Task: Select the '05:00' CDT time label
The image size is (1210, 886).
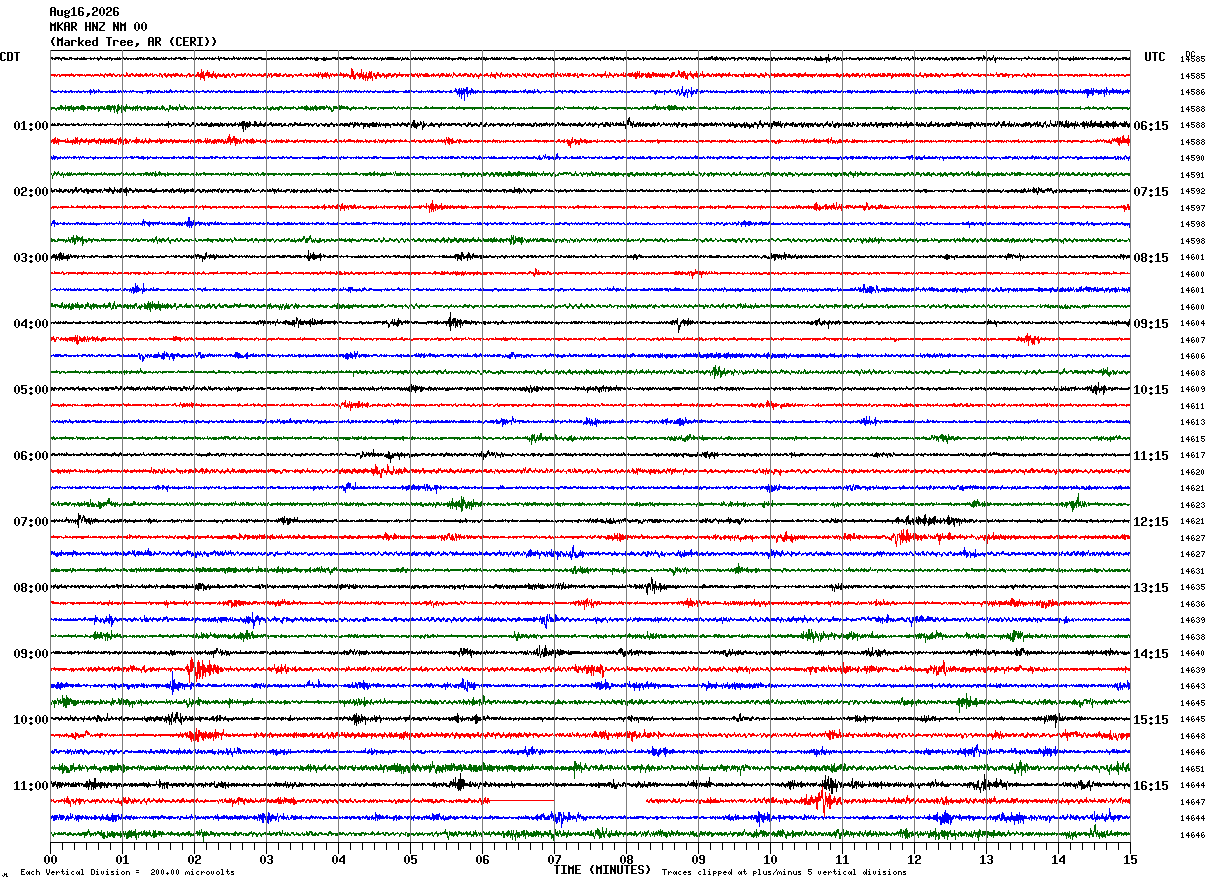Action: pyautogui.click(x=31, y=390)
